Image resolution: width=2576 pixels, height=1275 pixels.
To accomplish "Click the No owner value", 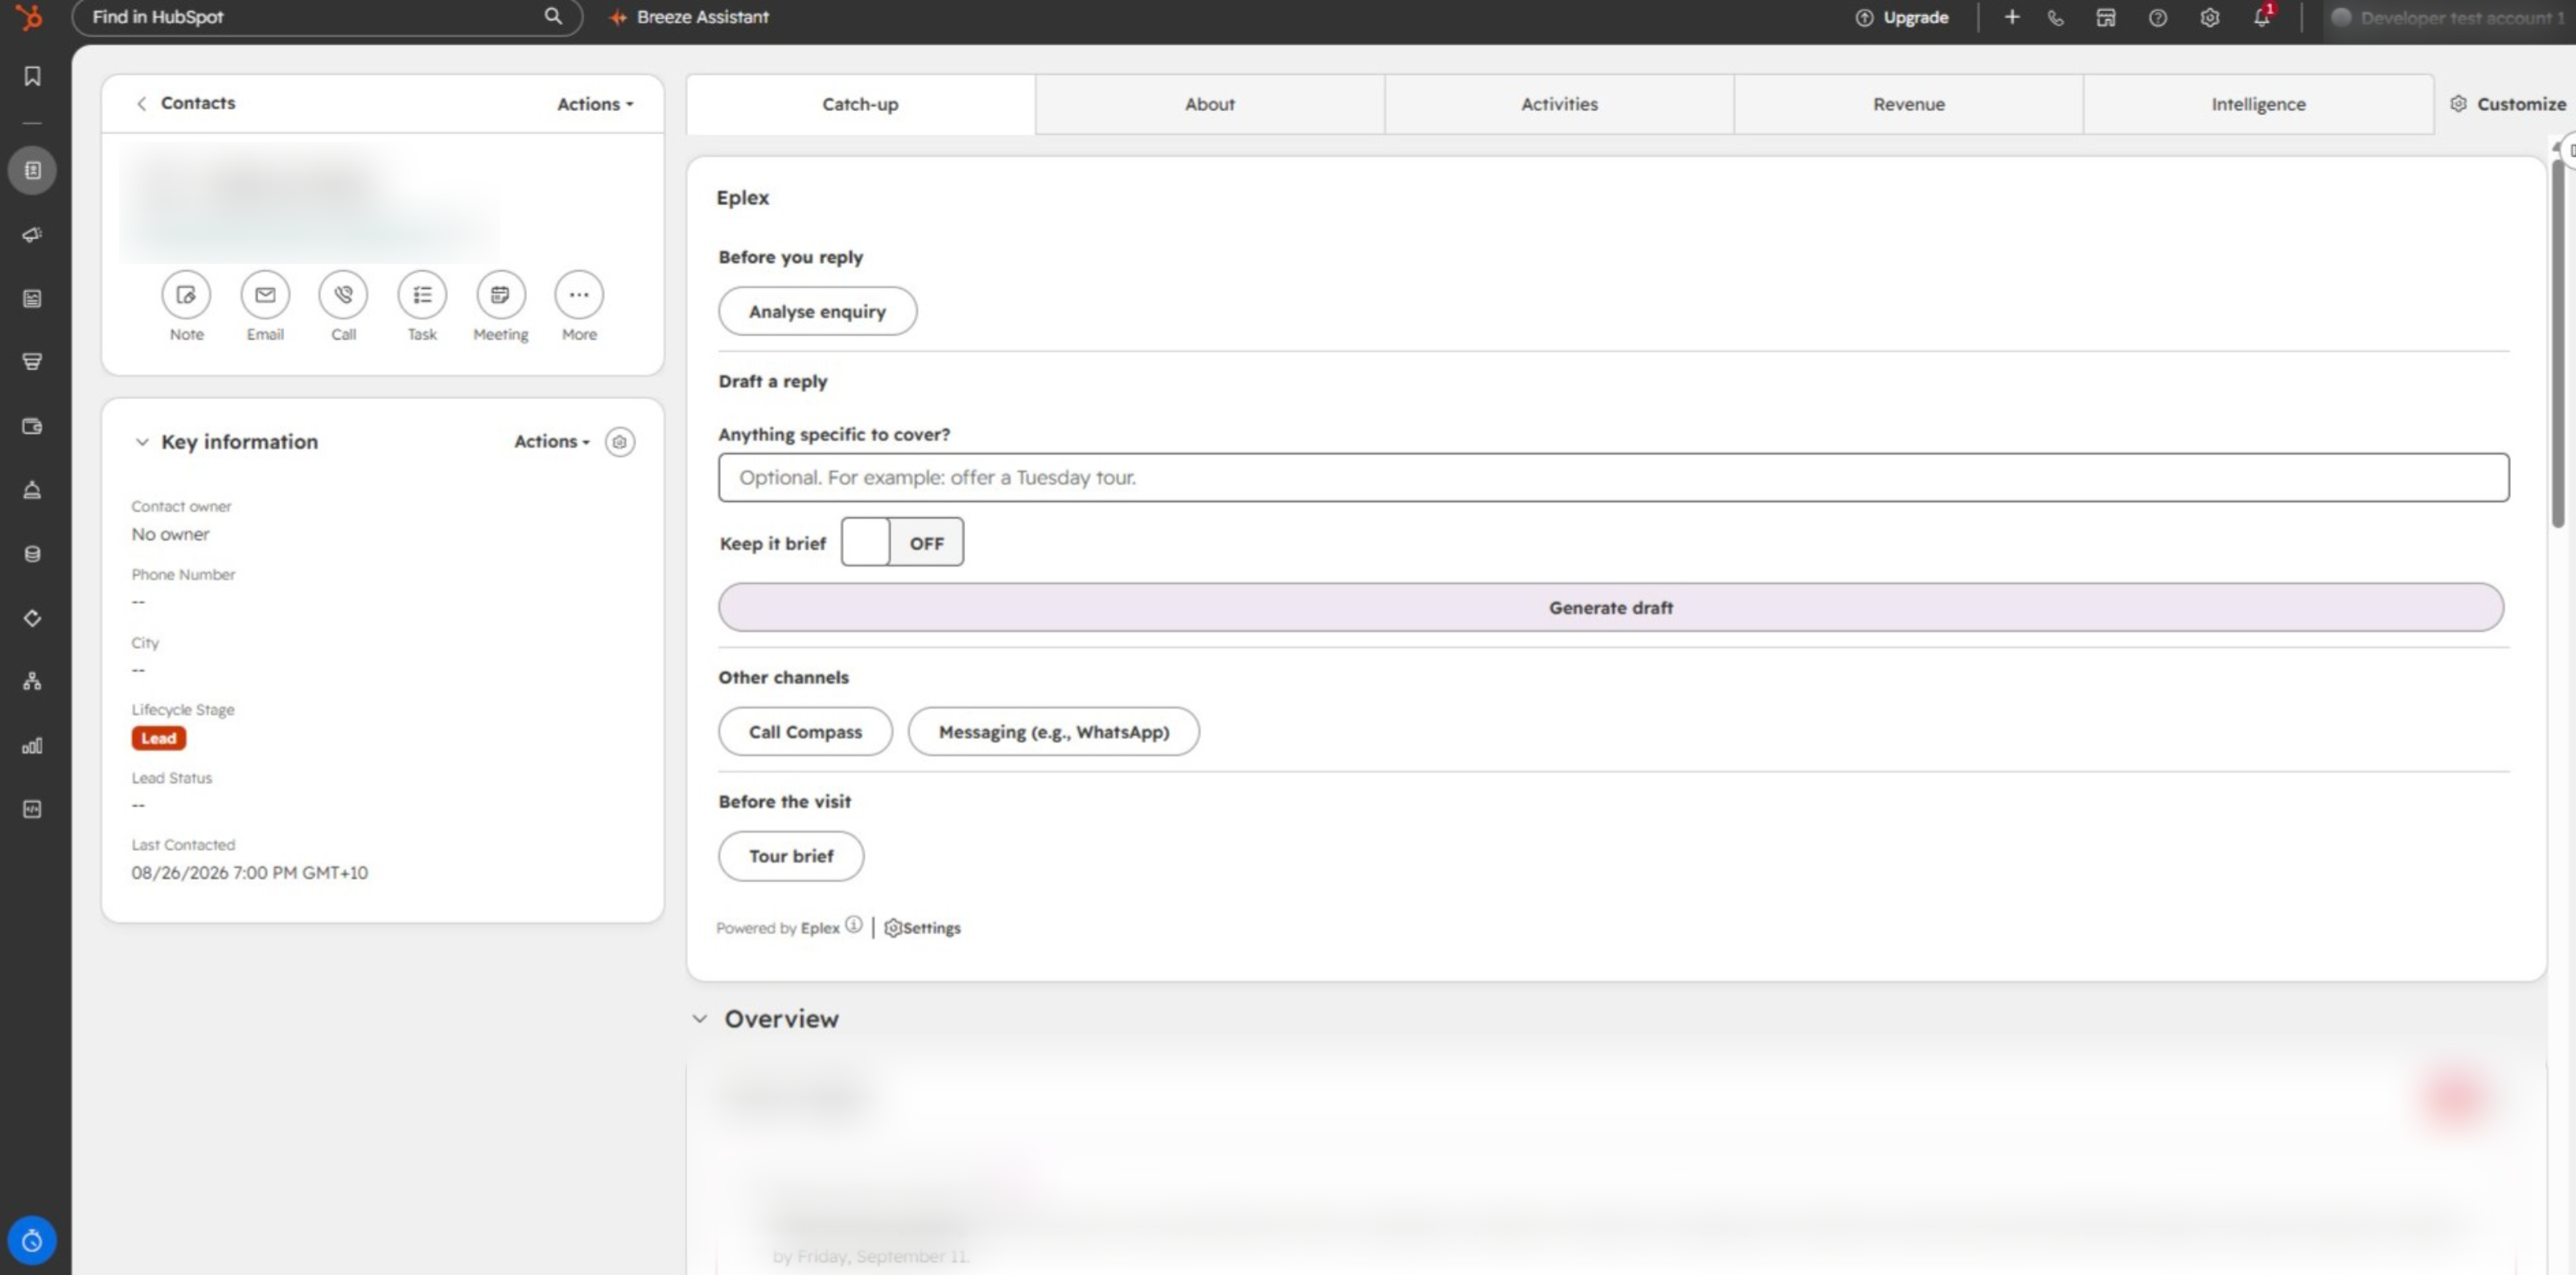I will [170, 534].
